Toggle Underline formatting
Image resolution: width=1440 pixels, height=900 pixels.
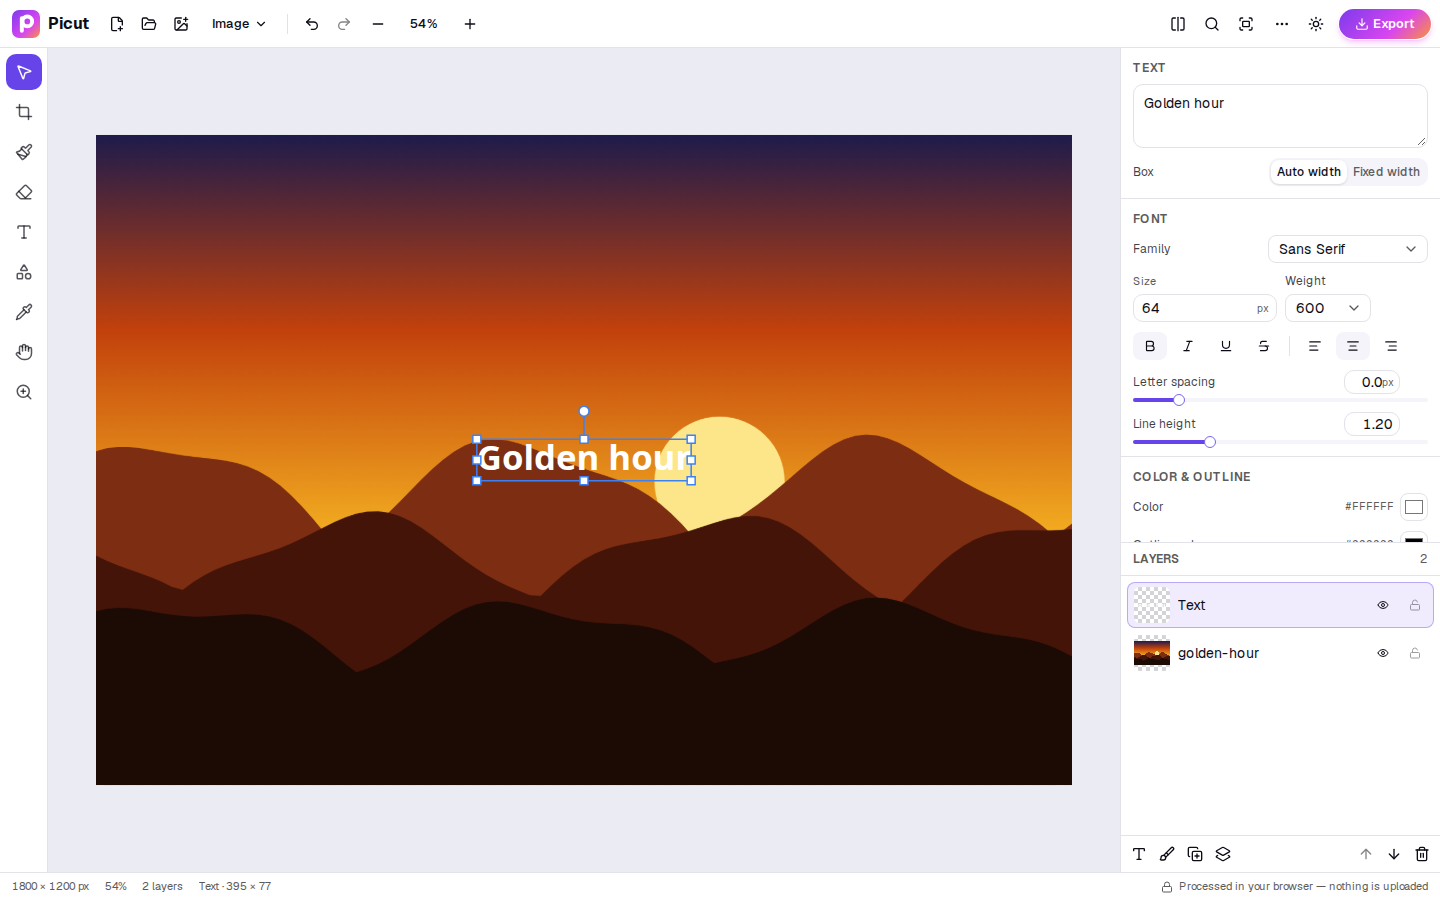(x=1226, y=346)
